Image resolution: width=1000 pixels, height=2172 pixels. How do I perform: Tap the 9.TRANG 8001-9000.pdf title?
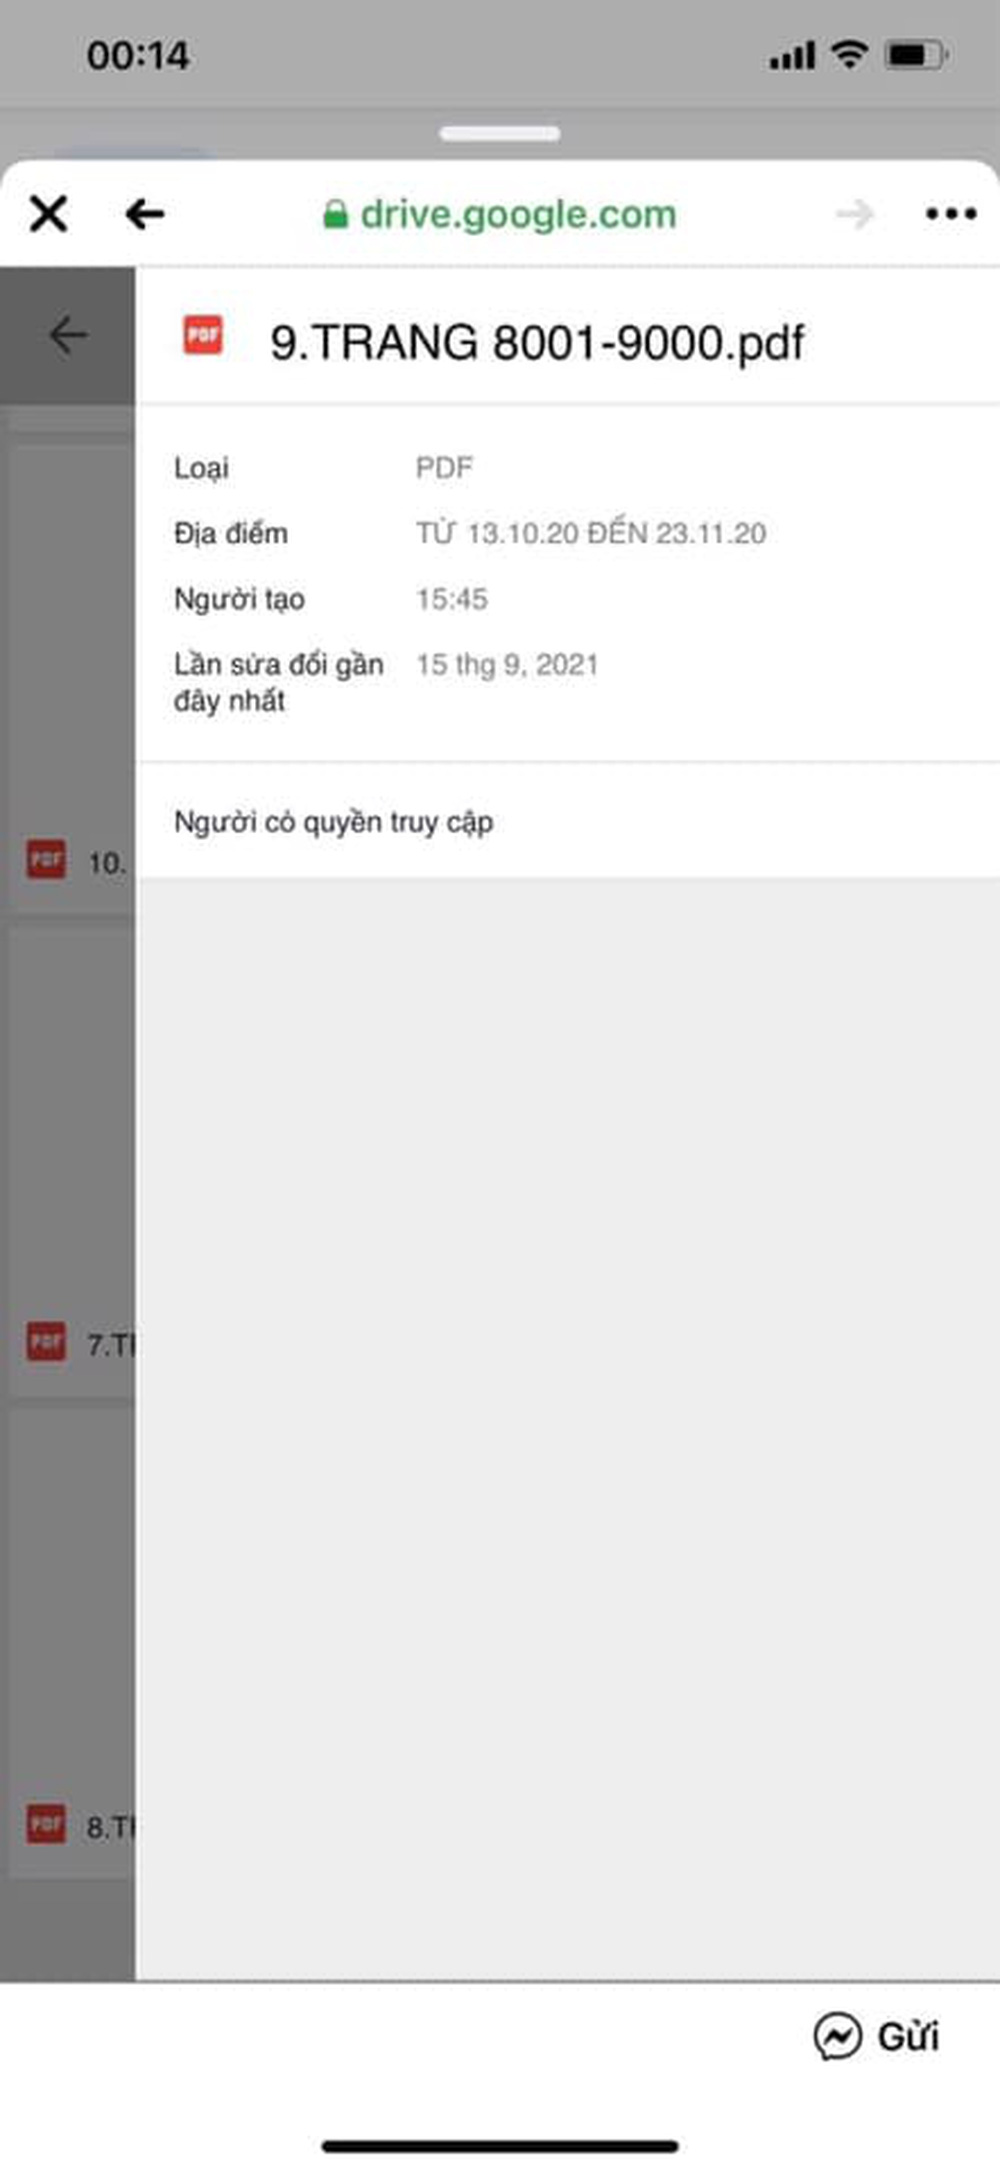(537, 343)
